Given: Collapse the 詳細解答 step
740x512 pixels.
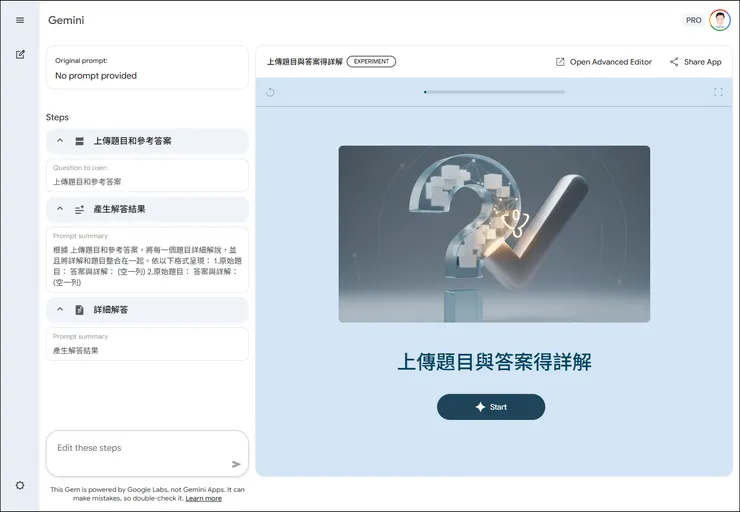Looking at the screenshot, I should click(60, 310).
